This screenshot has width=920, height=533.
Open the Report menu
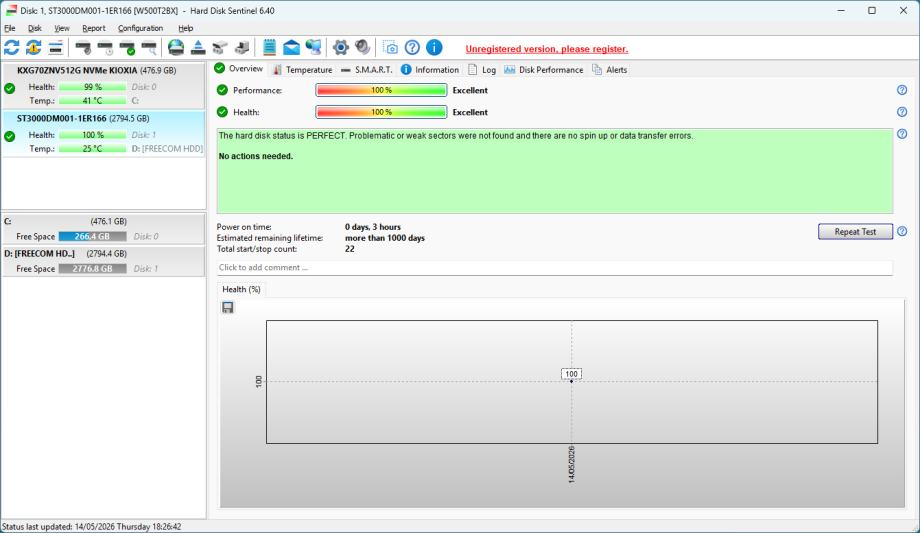pos(93,28)
